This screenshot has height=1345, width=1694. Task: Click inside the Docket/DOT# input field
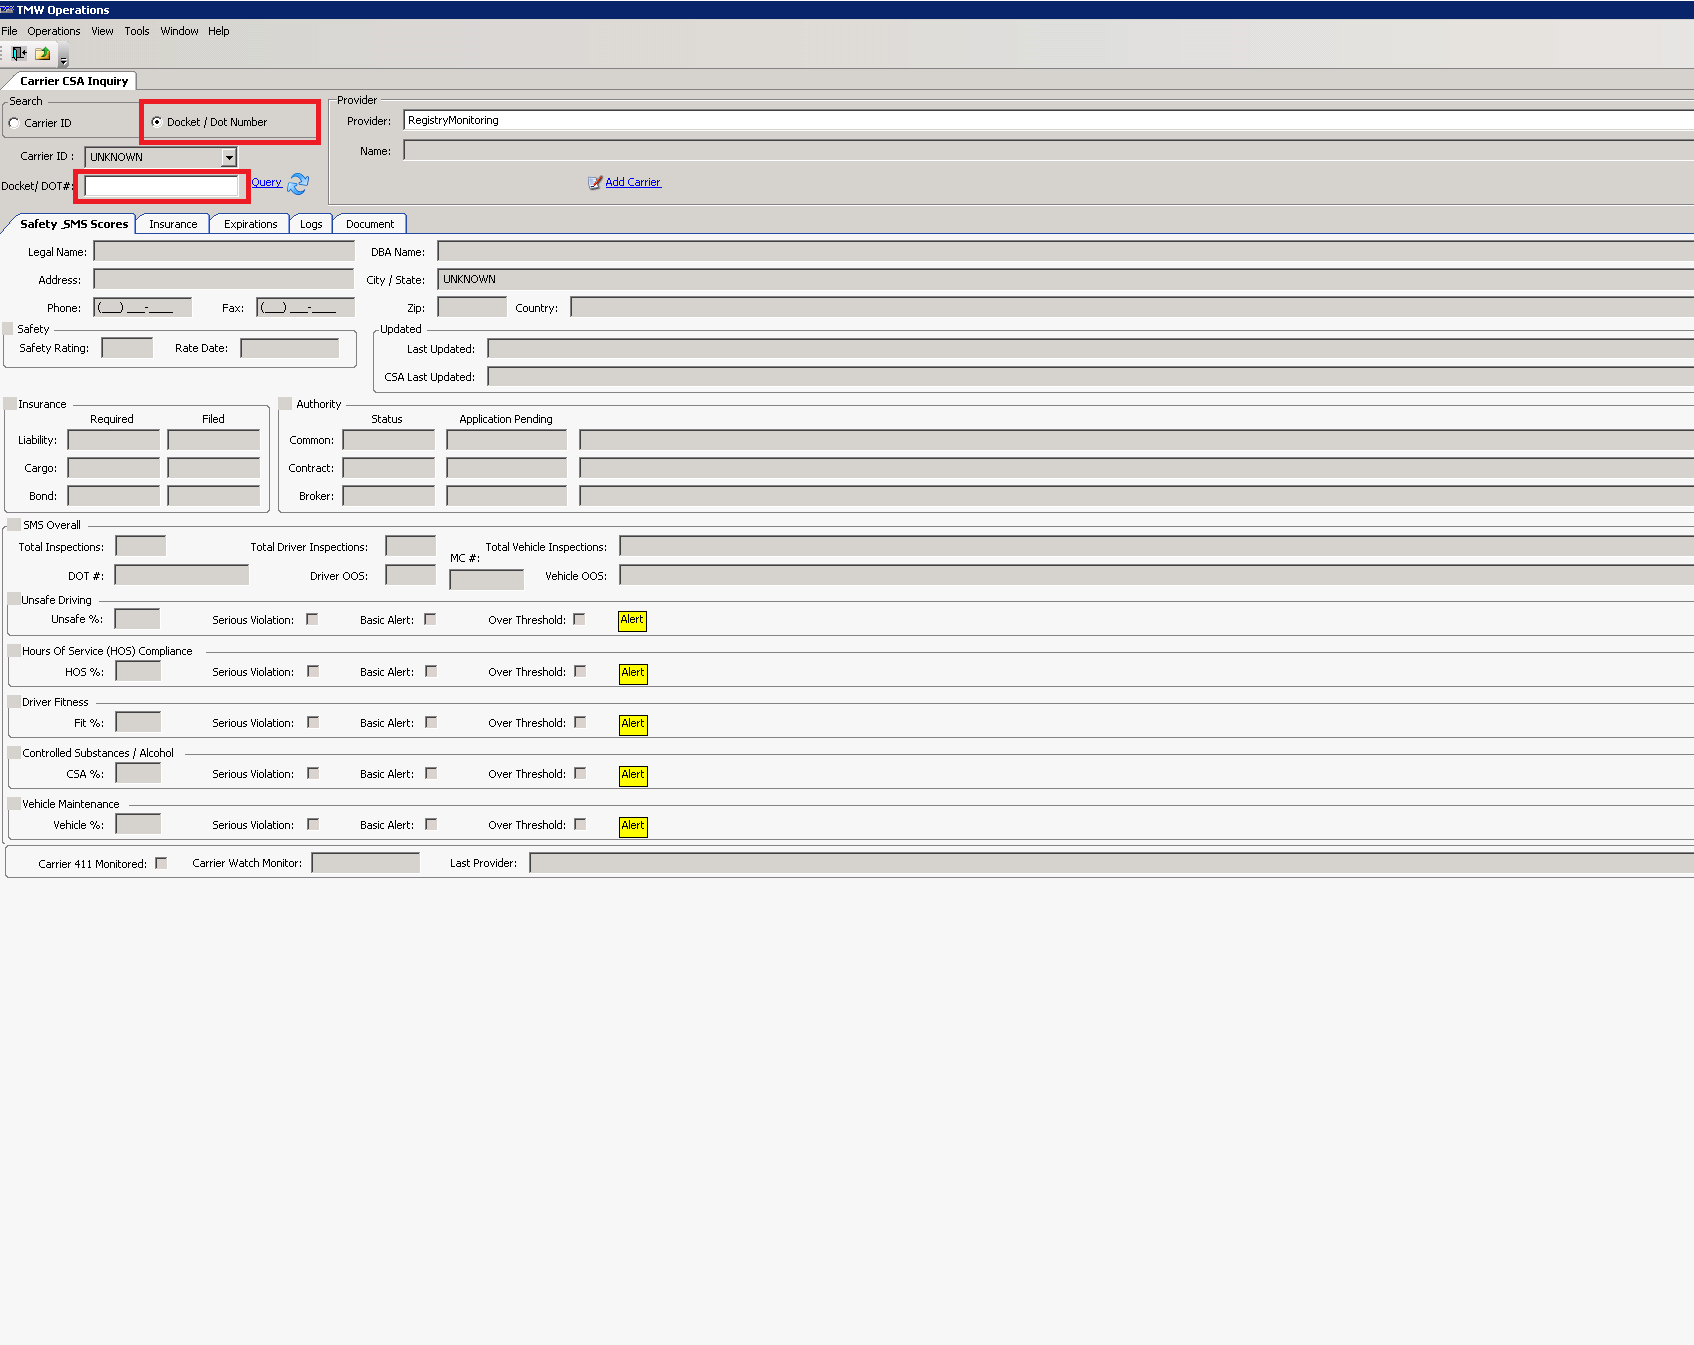coord(161,185)
